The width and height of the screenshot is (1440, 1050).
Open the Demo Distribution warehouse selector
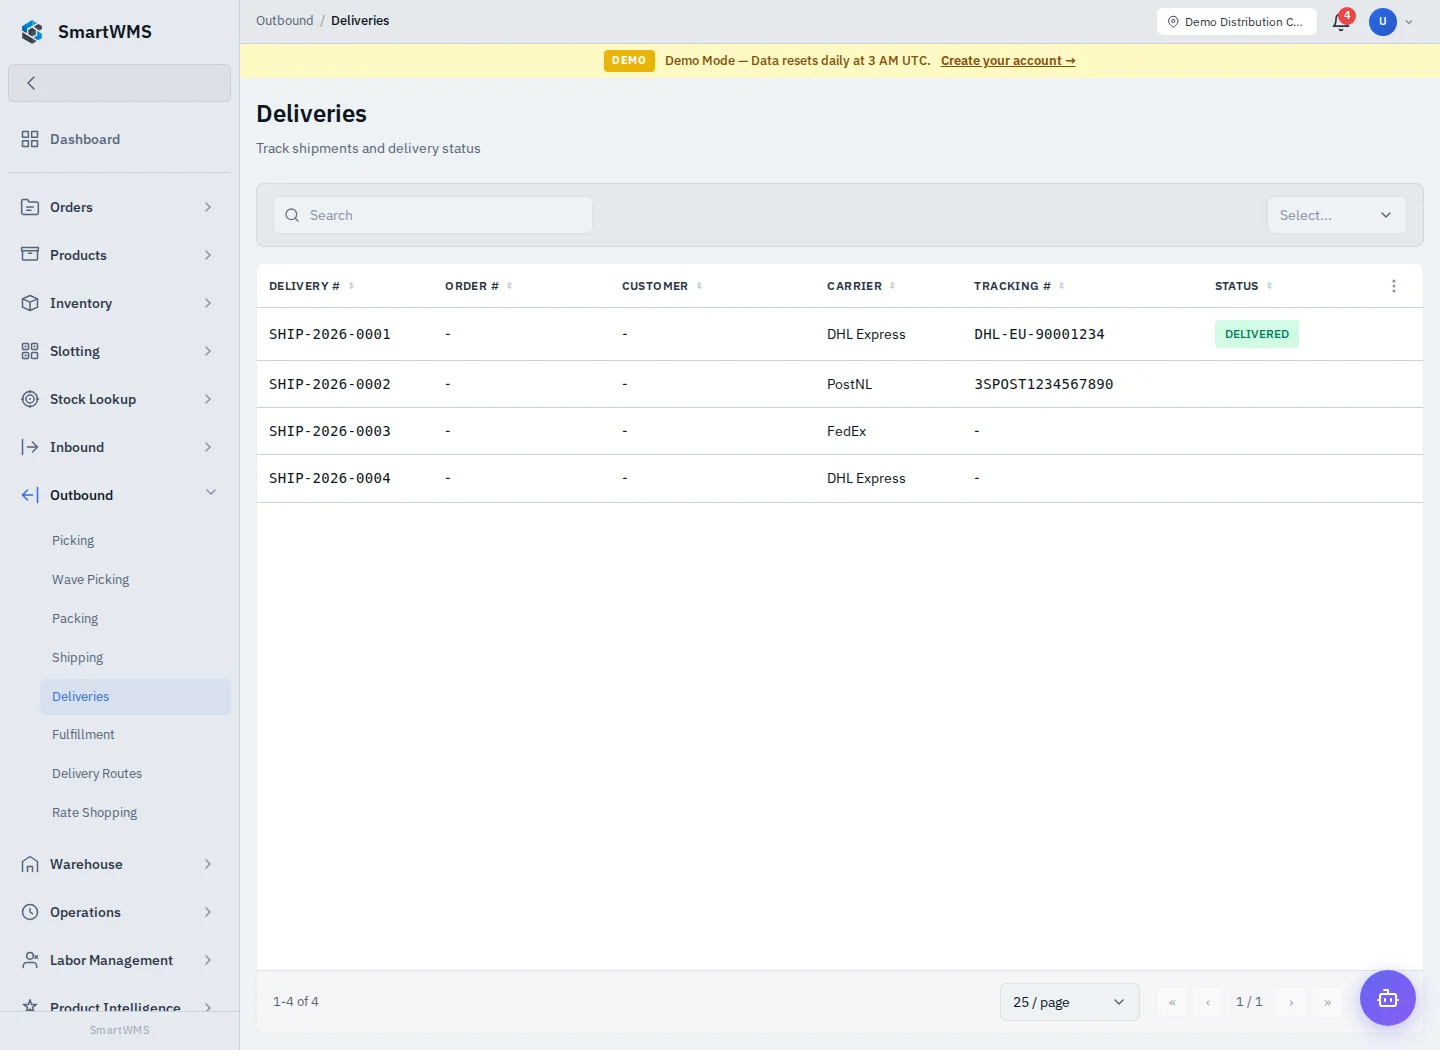pos(1237,22)
